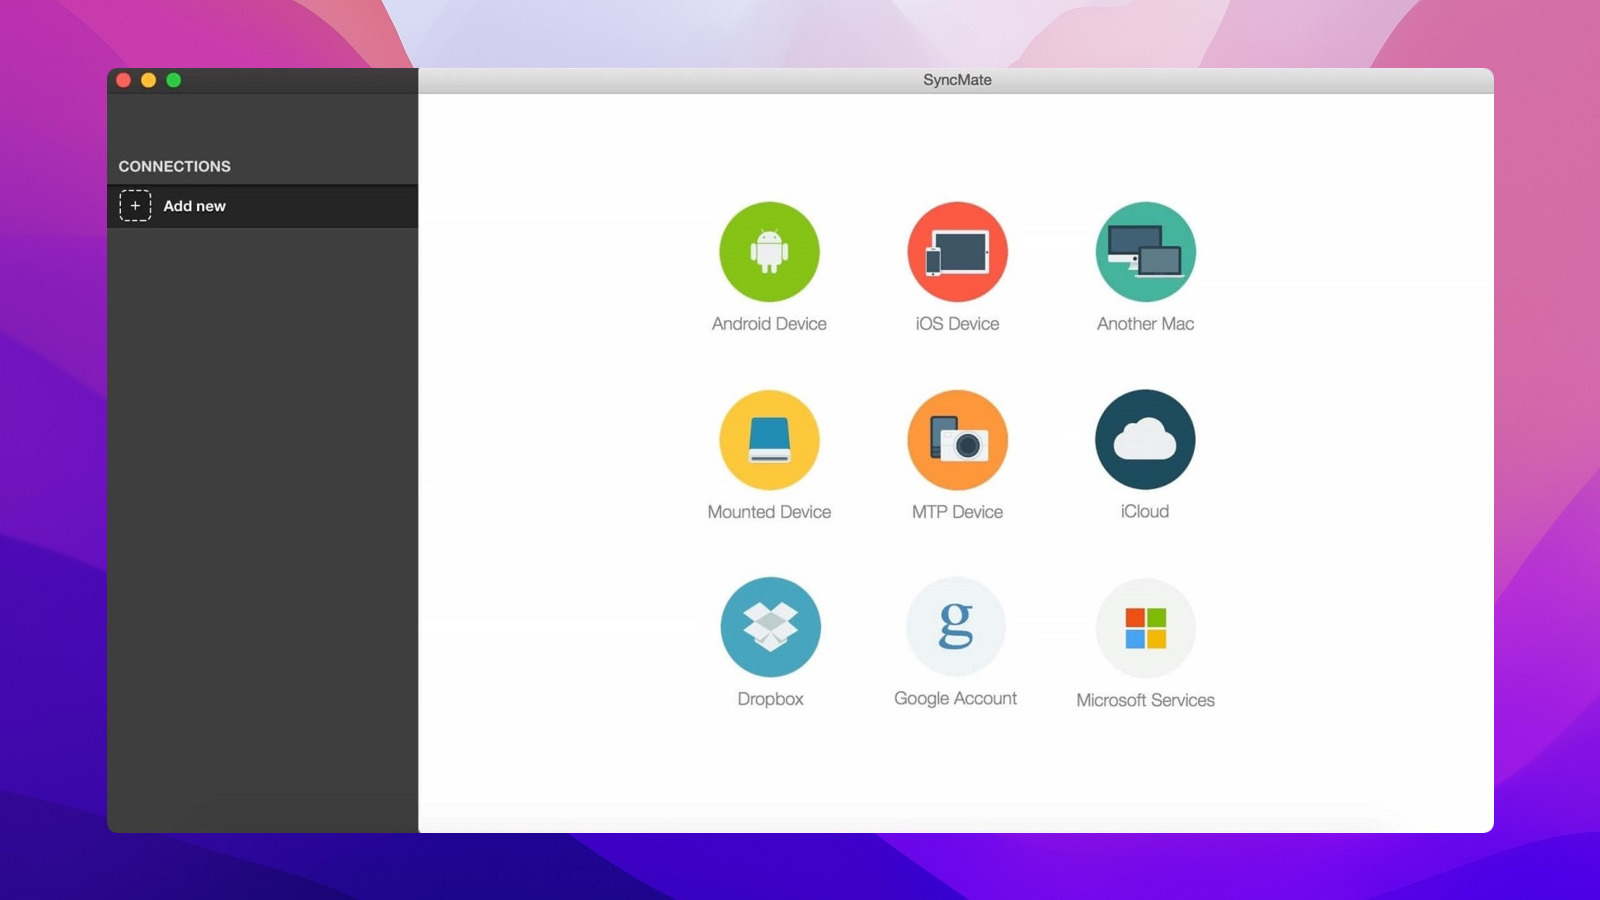Click the Another Mac text label
Viewport: 1600px width, 900px height.
(x=1145, y=324)
